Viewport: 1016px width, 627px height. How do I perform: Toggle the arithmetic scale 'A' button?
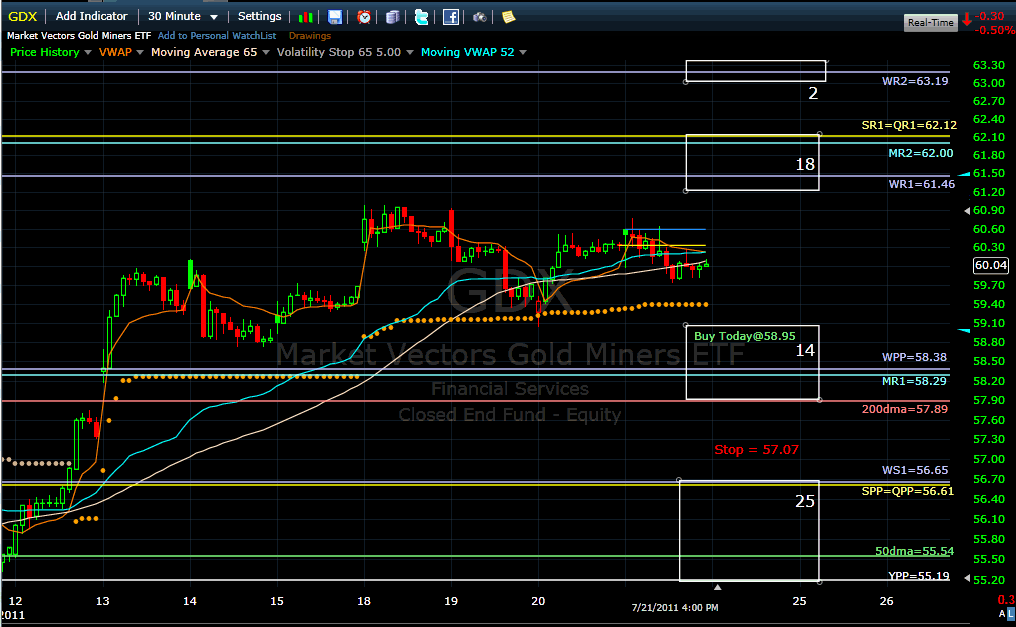(1002, 613)
